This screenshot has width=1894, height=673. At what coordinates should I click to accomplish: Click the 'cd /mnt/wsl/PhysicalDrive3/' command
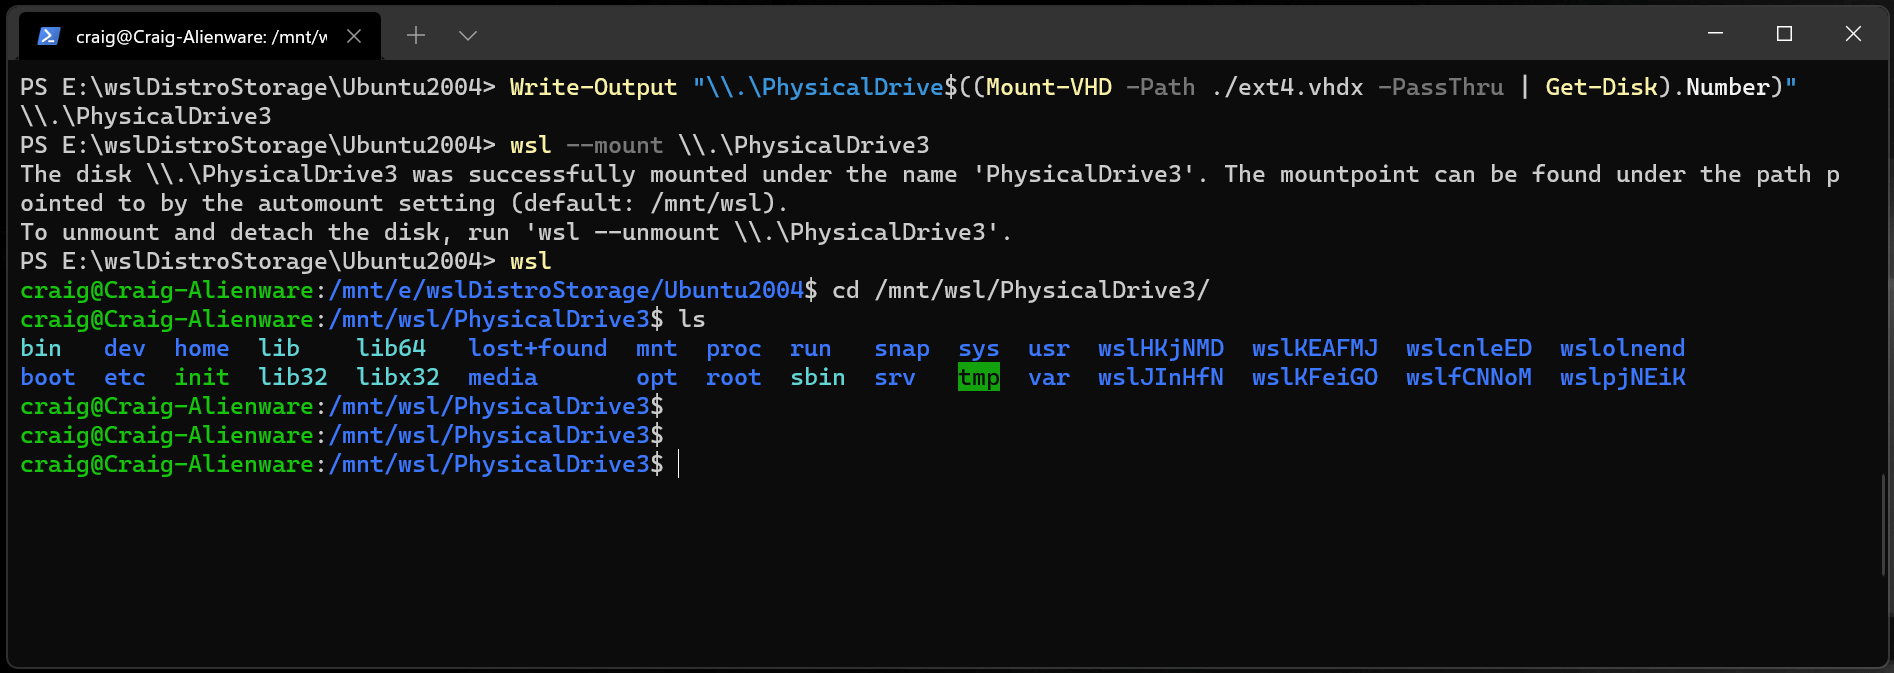[1021, 290]
